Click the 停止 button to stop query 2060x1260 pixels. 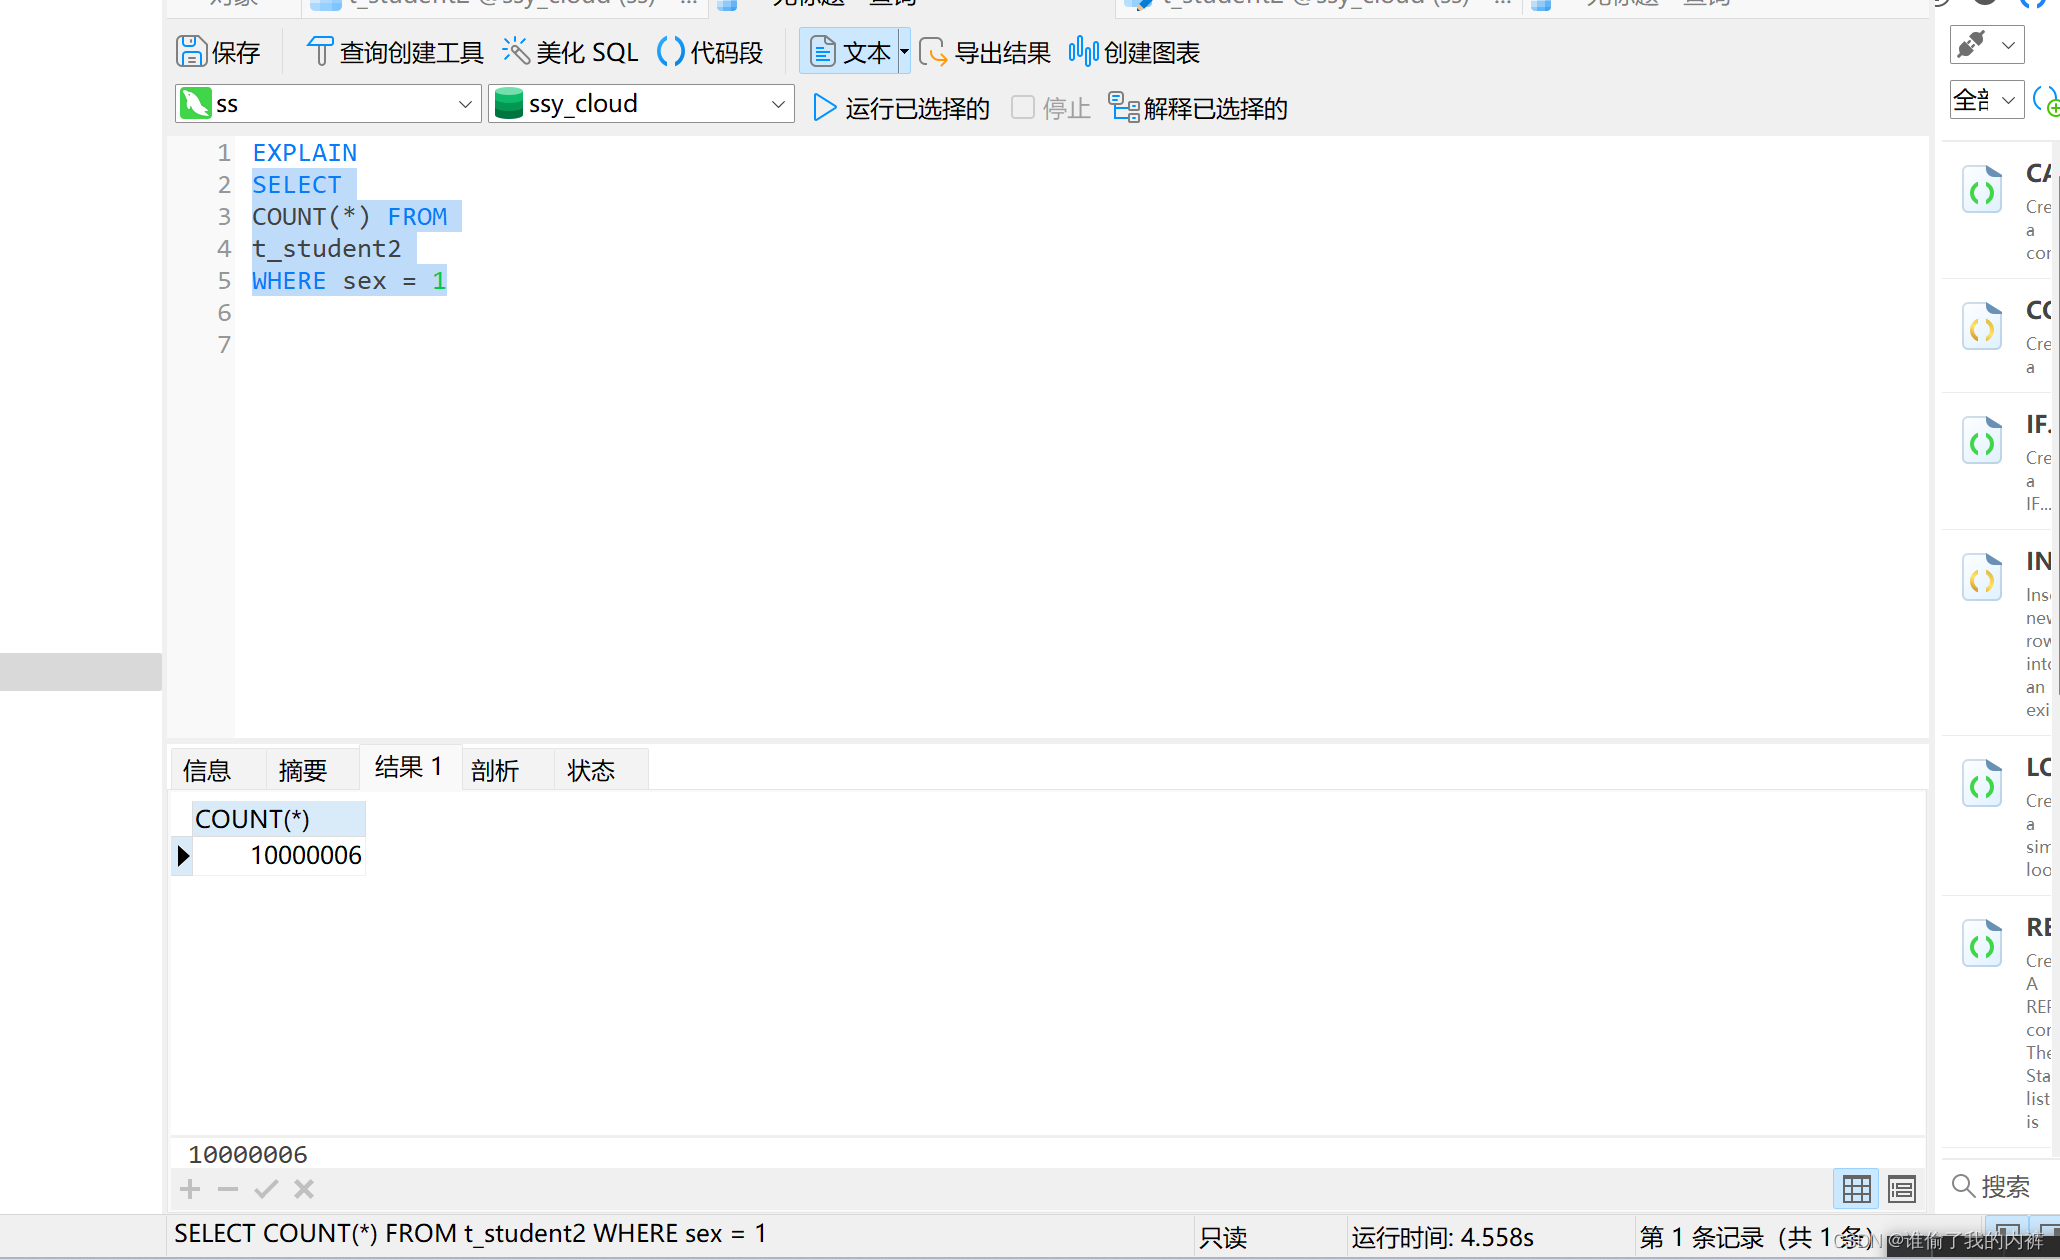(1049, 106)
